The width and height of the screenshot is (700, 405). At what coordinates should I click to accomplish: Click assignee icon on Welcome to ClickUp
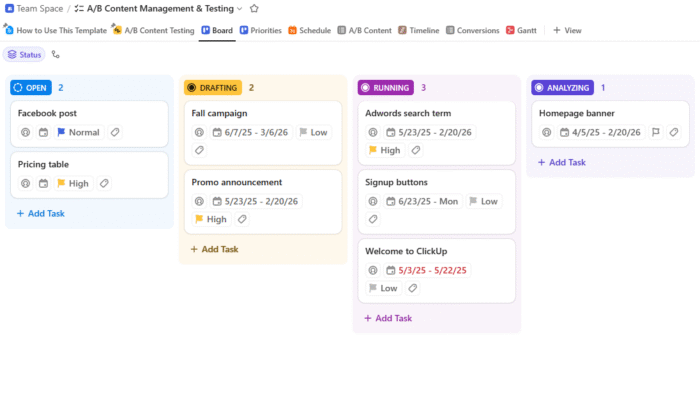(x=373, y=270)
